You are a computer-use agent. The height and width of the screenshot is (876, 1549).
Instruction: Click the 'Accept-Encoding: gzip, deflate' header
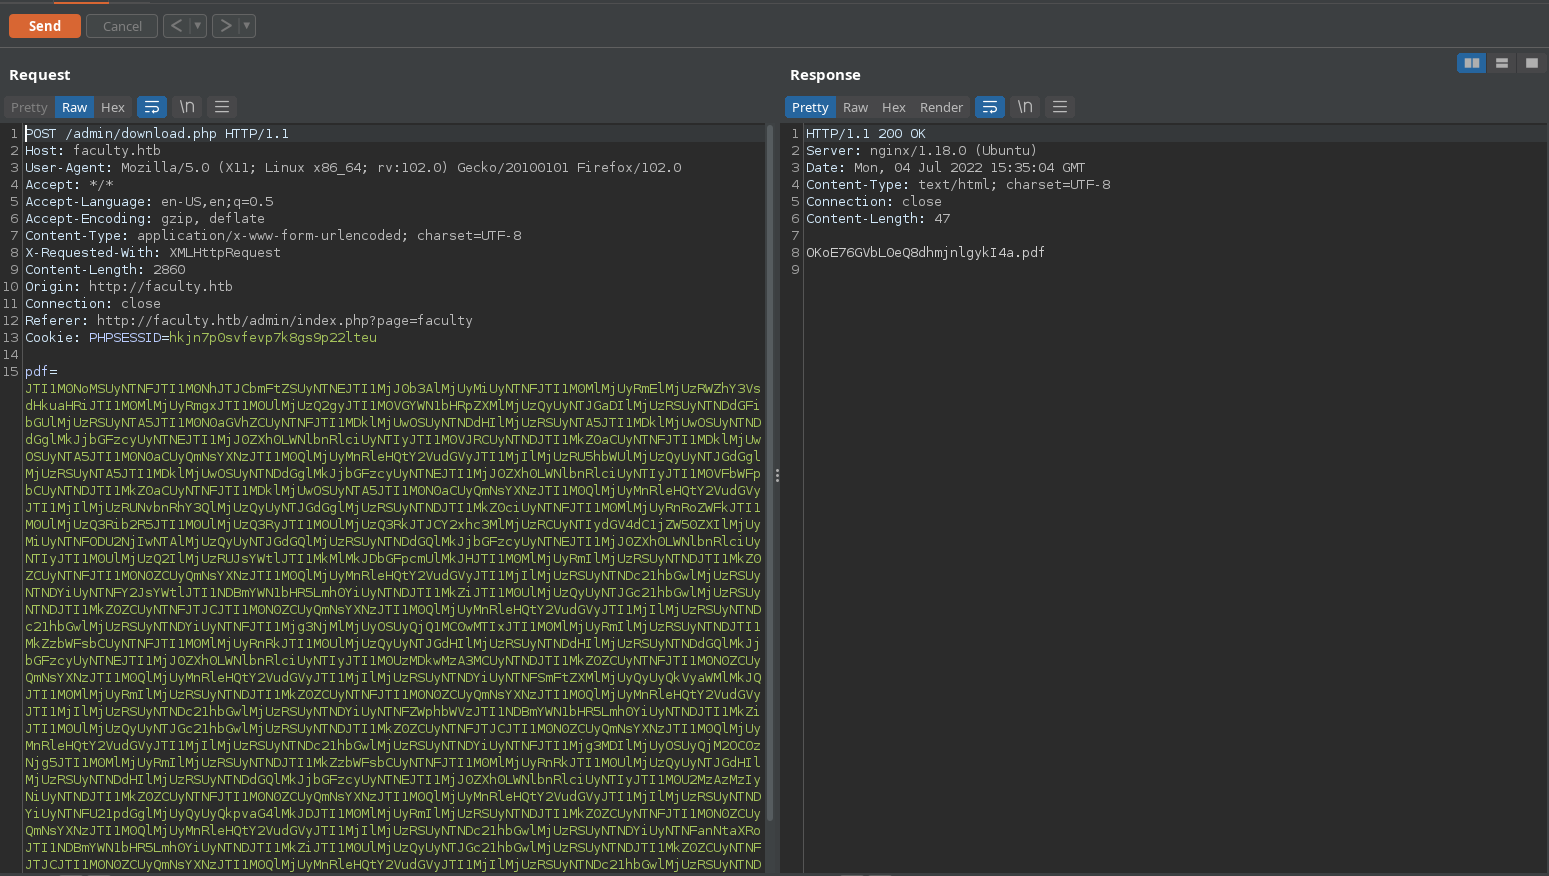click(x=145, y=218)
